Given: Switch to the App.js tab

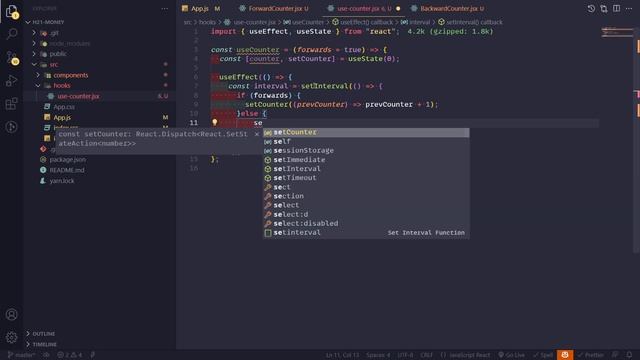Looking at the screenshot, I should pyautogui.click(x=201, y=9).
